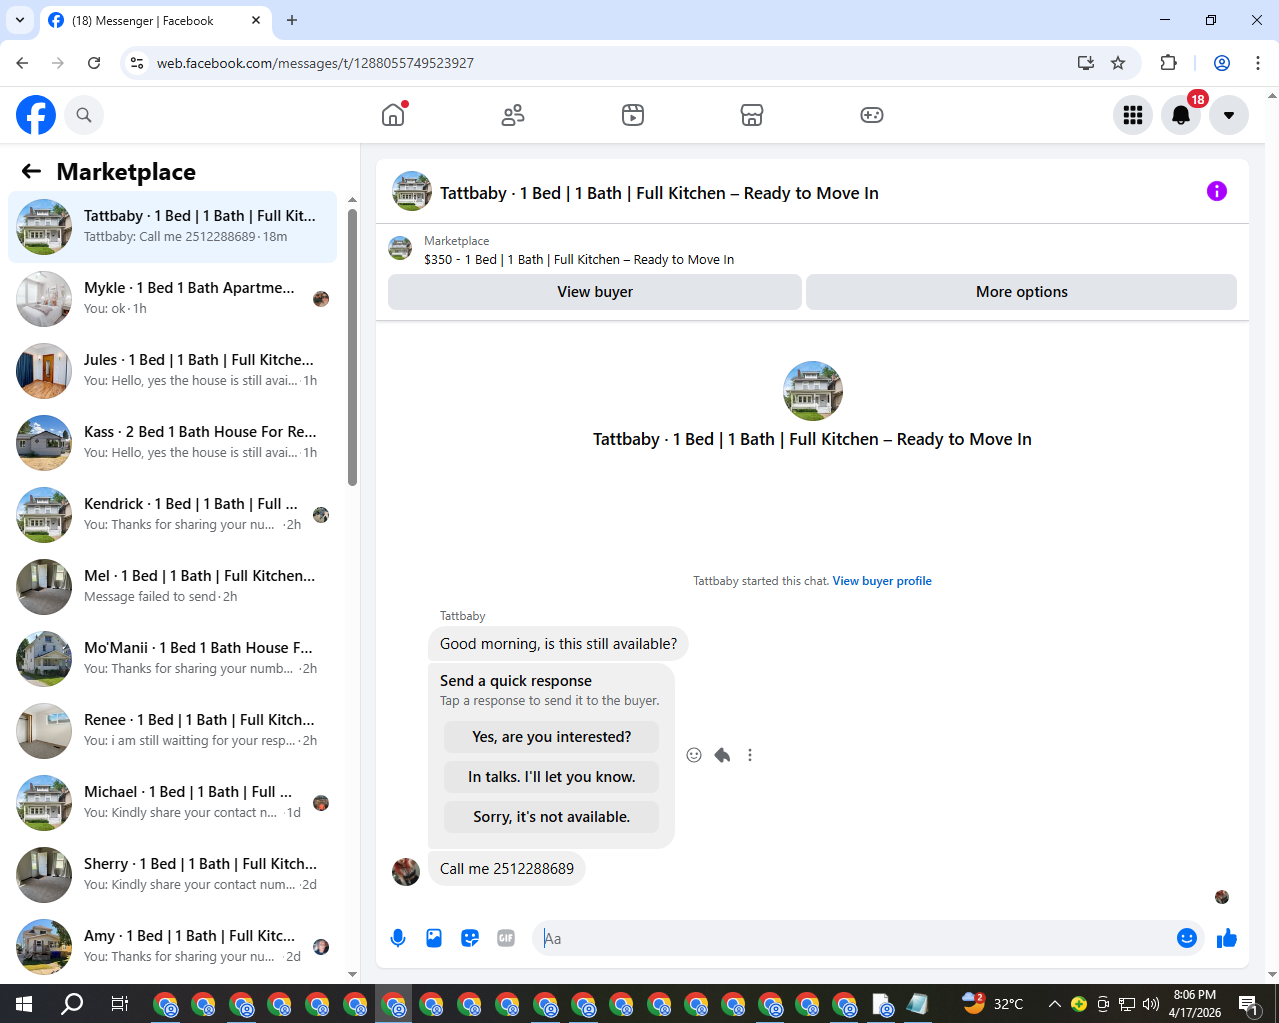Click the voice clip microphone icon
Viewport: 1279px width, 1023px height.
[x=398, y=938]
